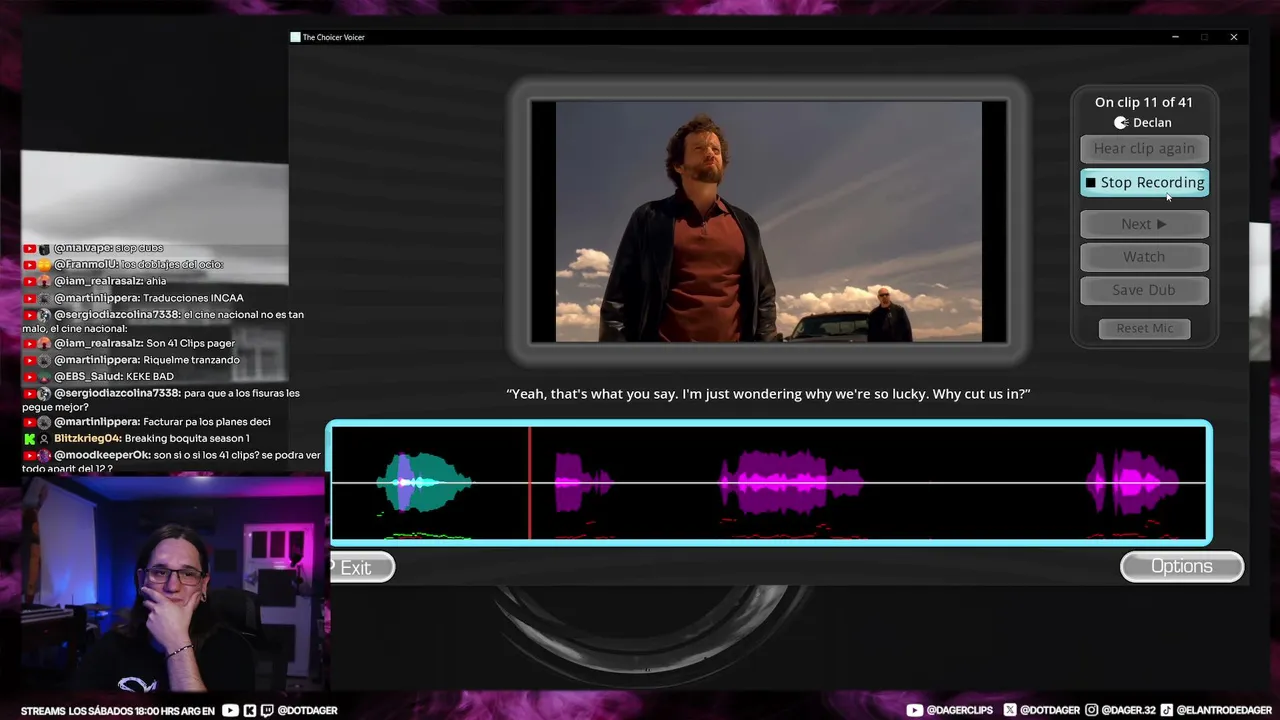1280x720 pixels.
Task: Go to the Next clip
Action: (1144, 224)
